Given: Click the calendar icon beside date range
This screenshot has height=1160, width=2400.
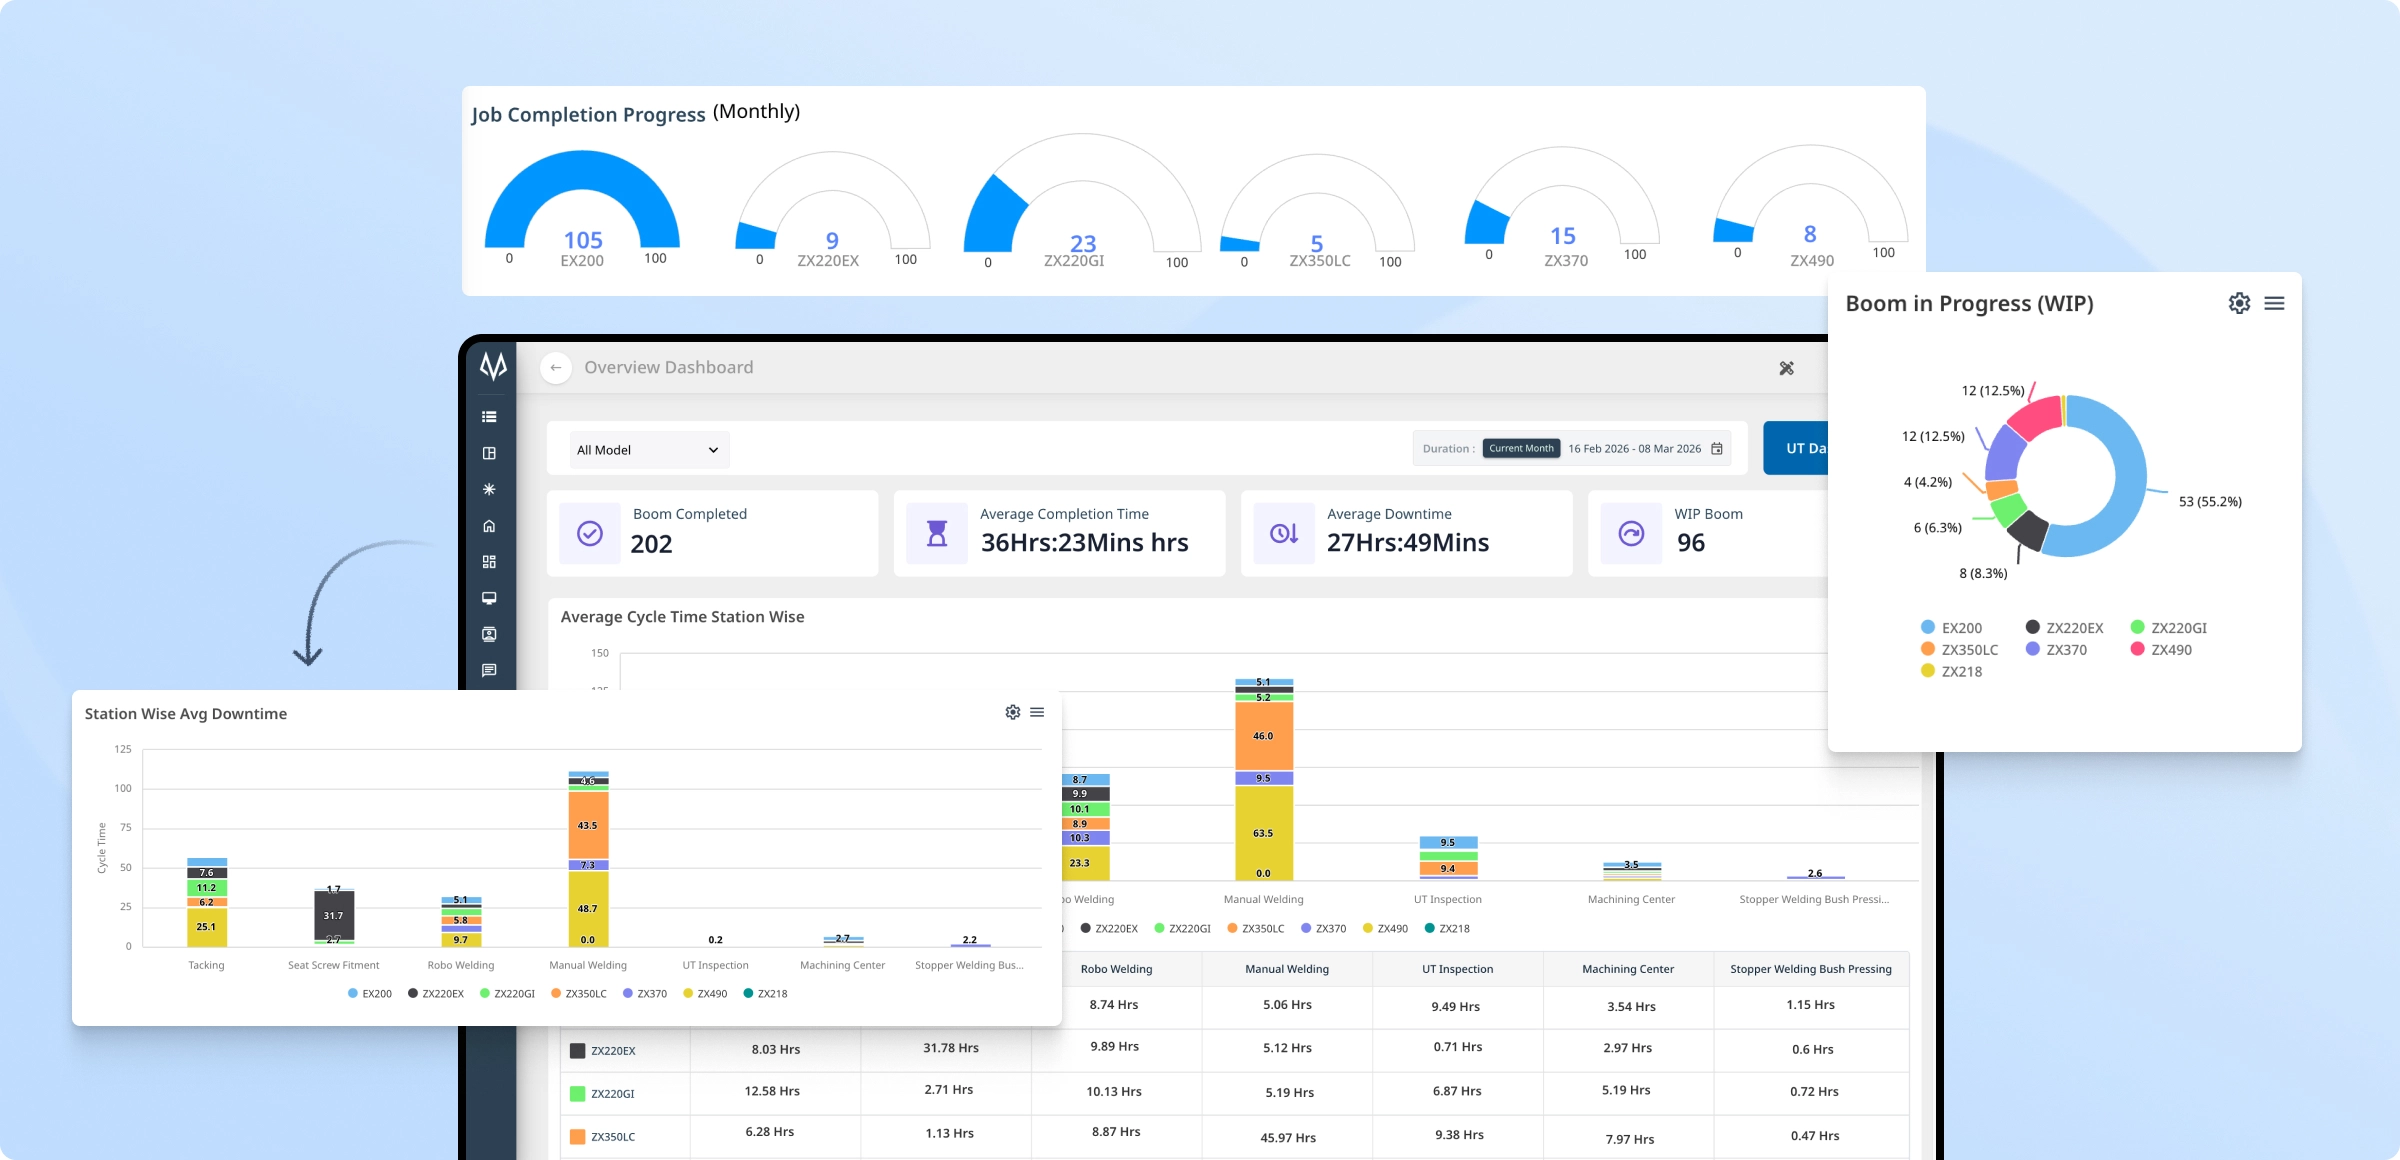Looking at the screenshot, I should (x=1717, y=449).
